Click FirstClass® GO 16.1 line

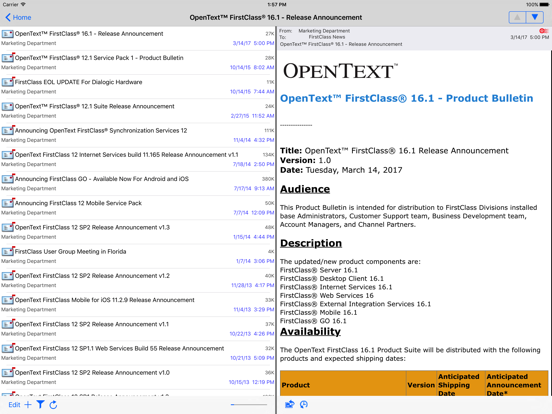[313, 321]
